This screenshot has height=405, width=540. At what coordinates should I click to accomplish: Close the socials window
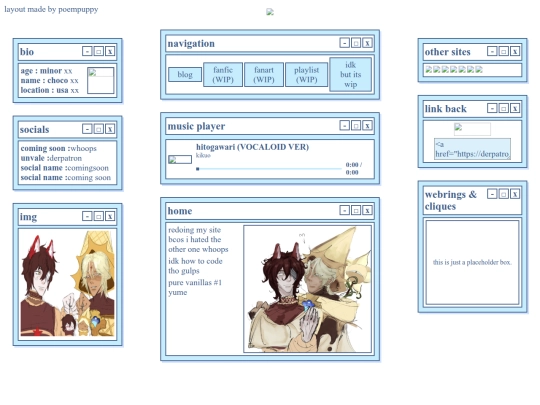click(x=110, y=129)
